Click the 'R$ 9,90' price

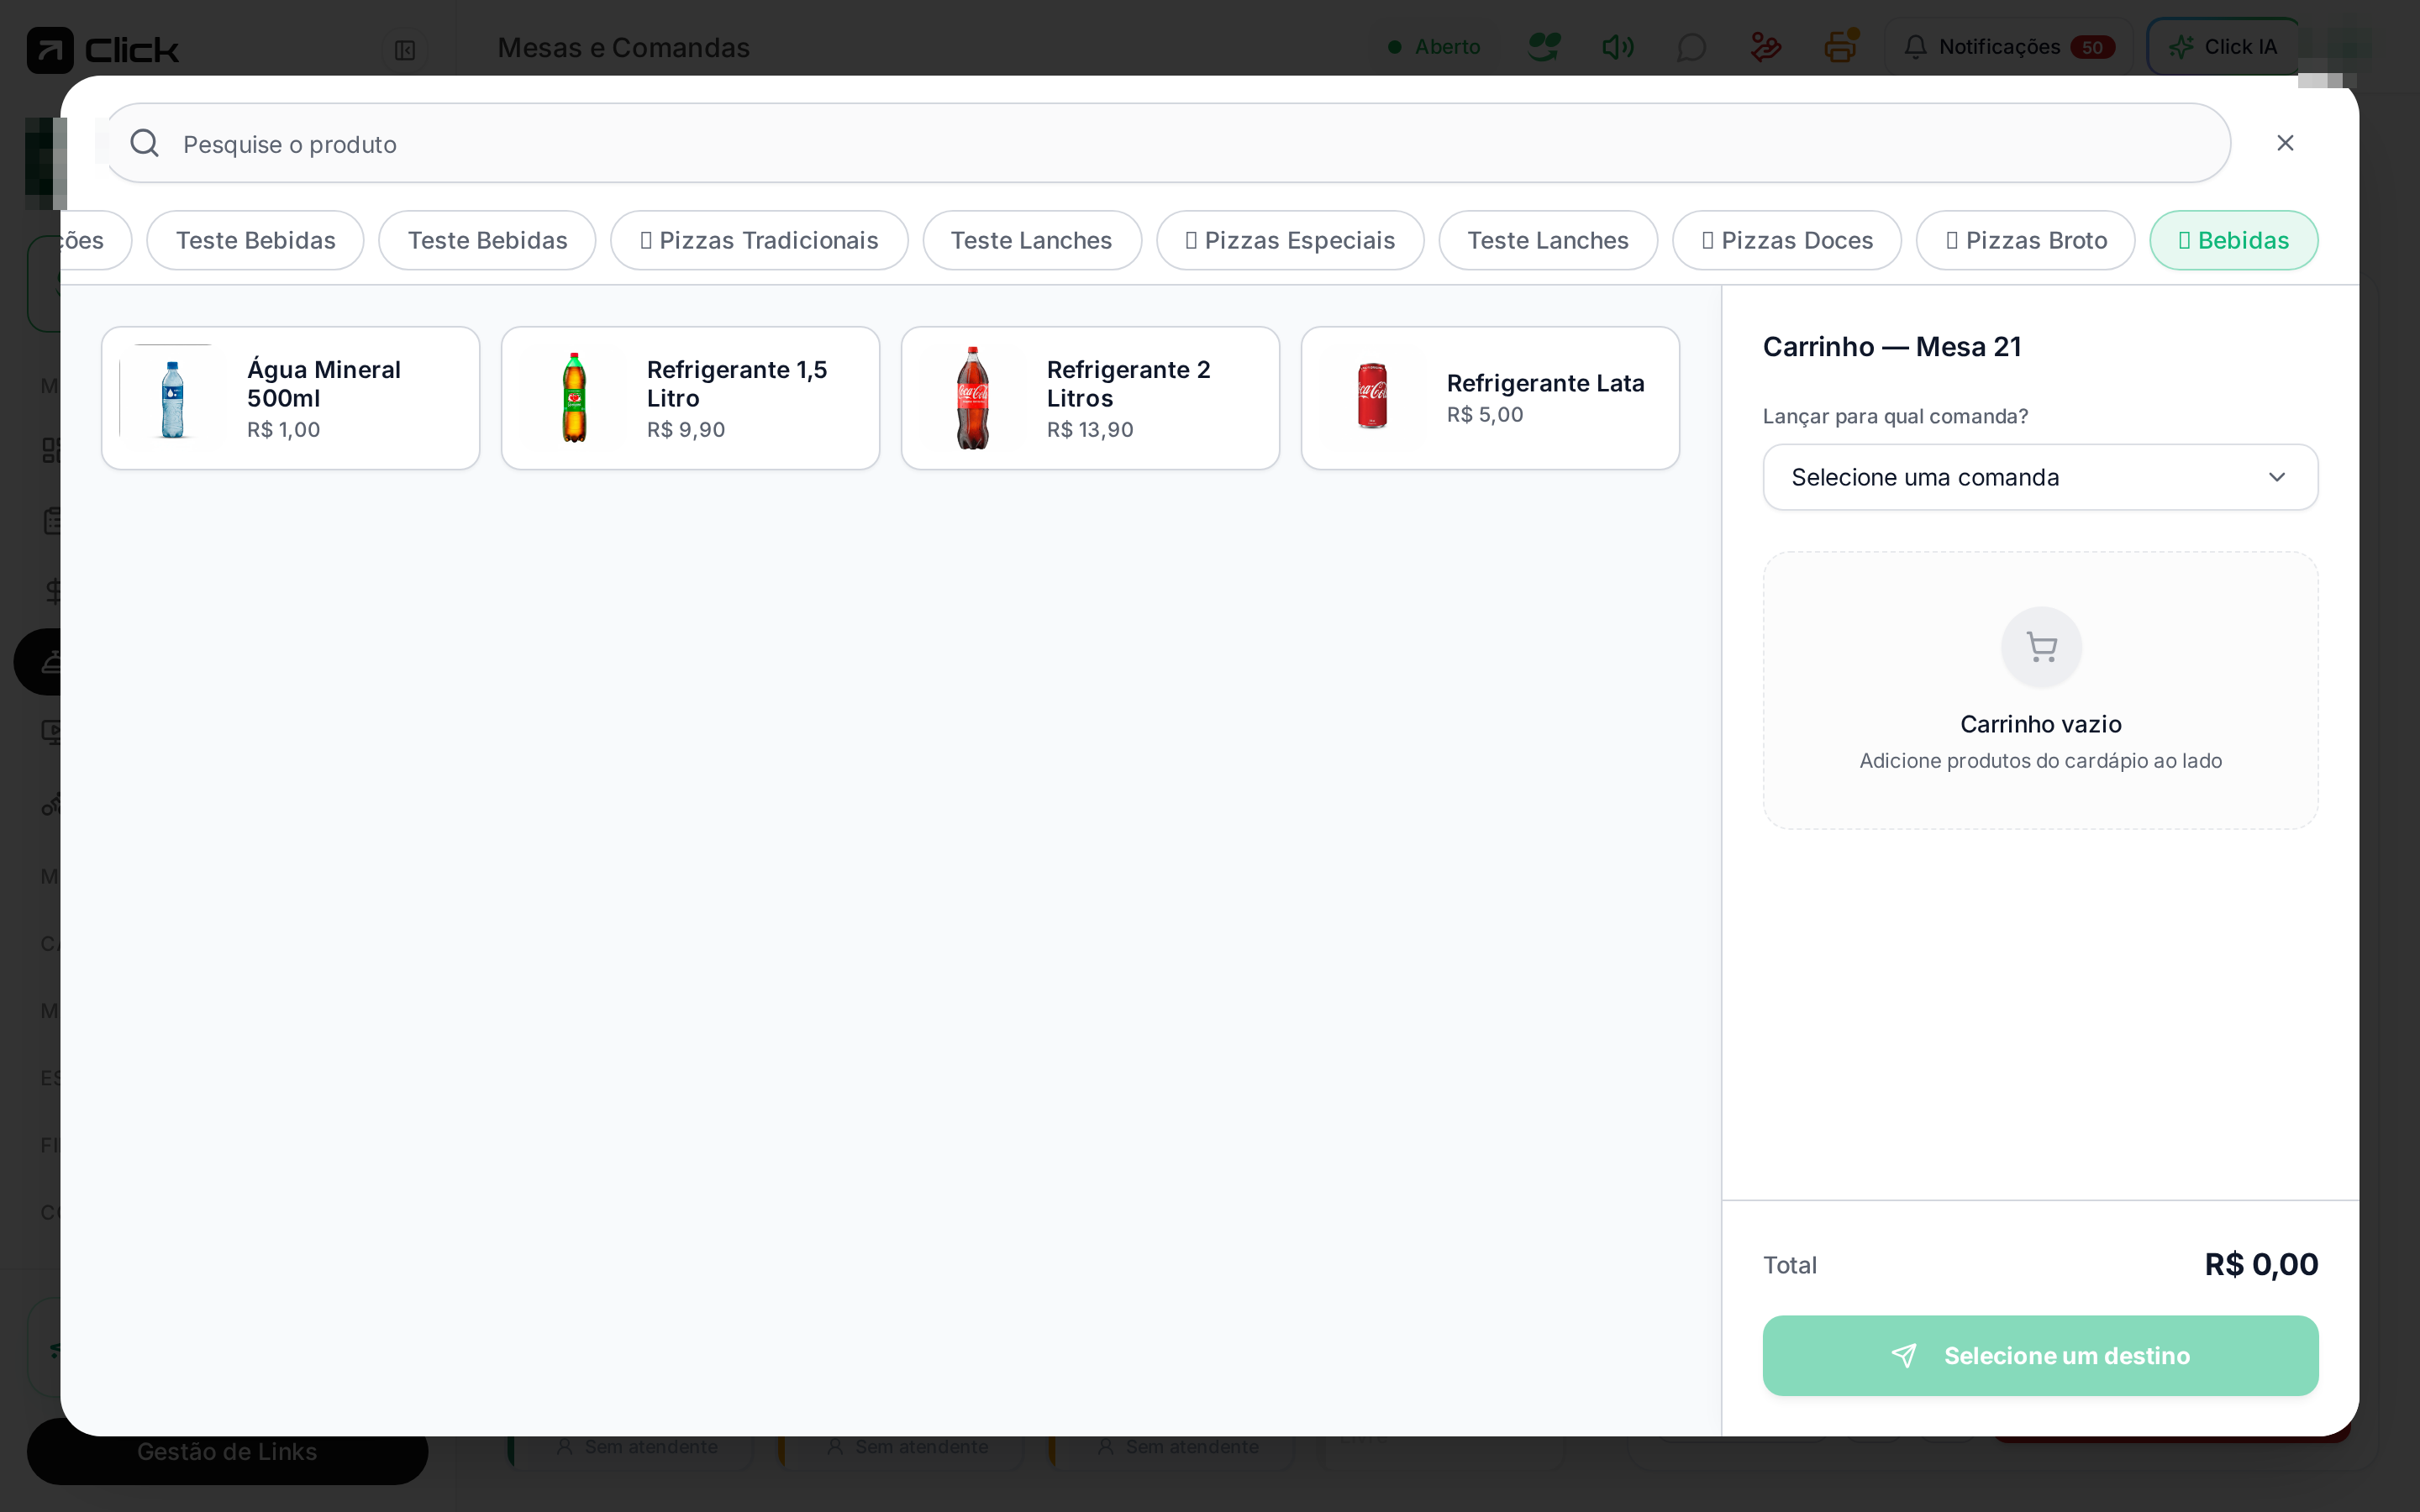tap(686, 430)
